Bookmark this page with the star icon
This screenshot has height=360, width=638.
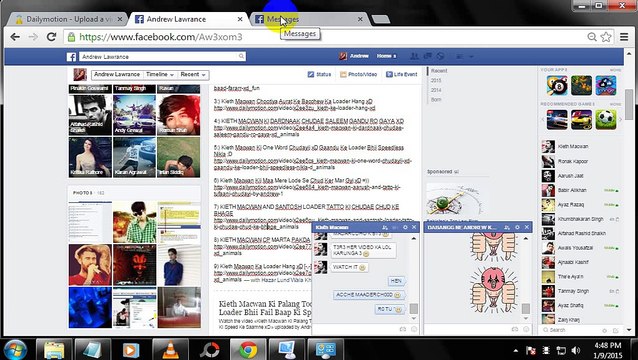pos(606,37)
